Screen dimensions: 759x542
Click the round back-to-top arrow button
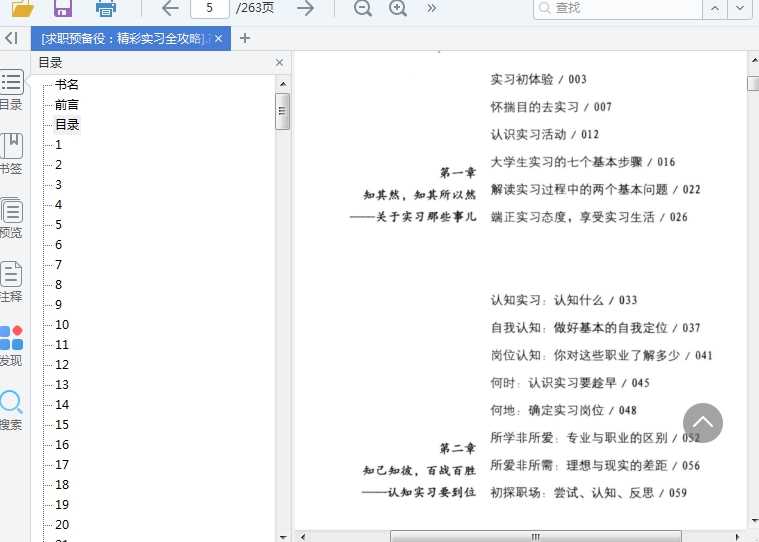click(703, 423)
